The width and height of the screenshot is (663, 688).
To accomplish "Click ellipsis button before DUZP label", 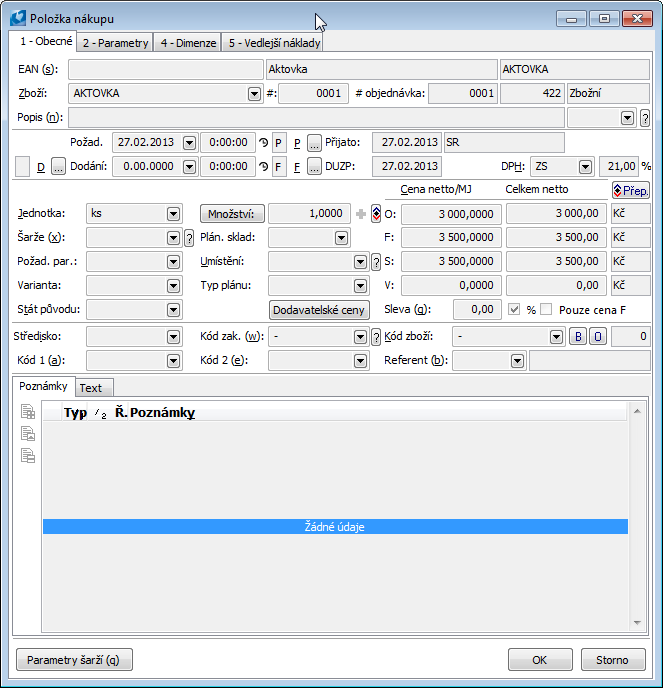I will click(314, 167).
